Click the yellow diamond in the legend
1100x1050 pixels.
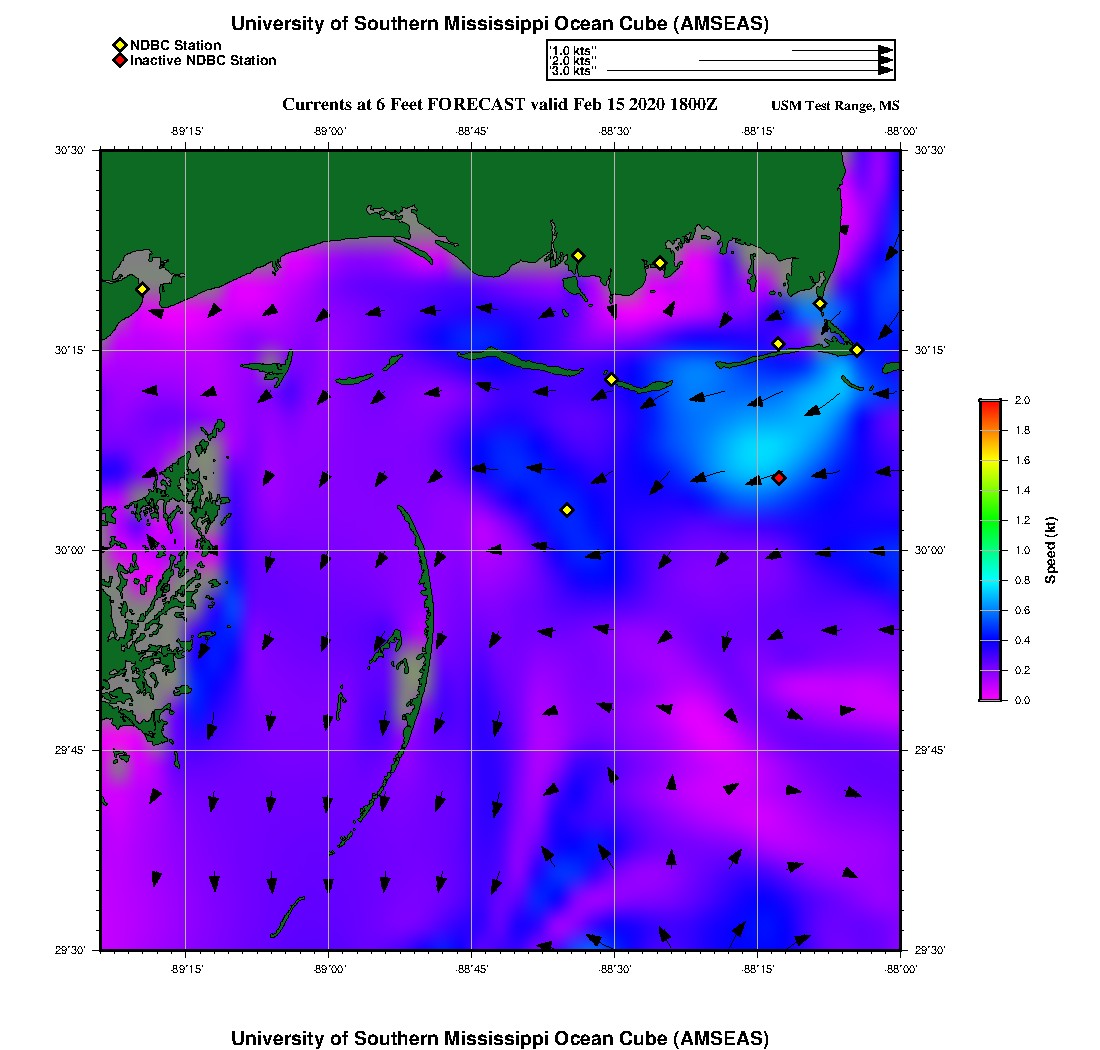coord(119,45)
